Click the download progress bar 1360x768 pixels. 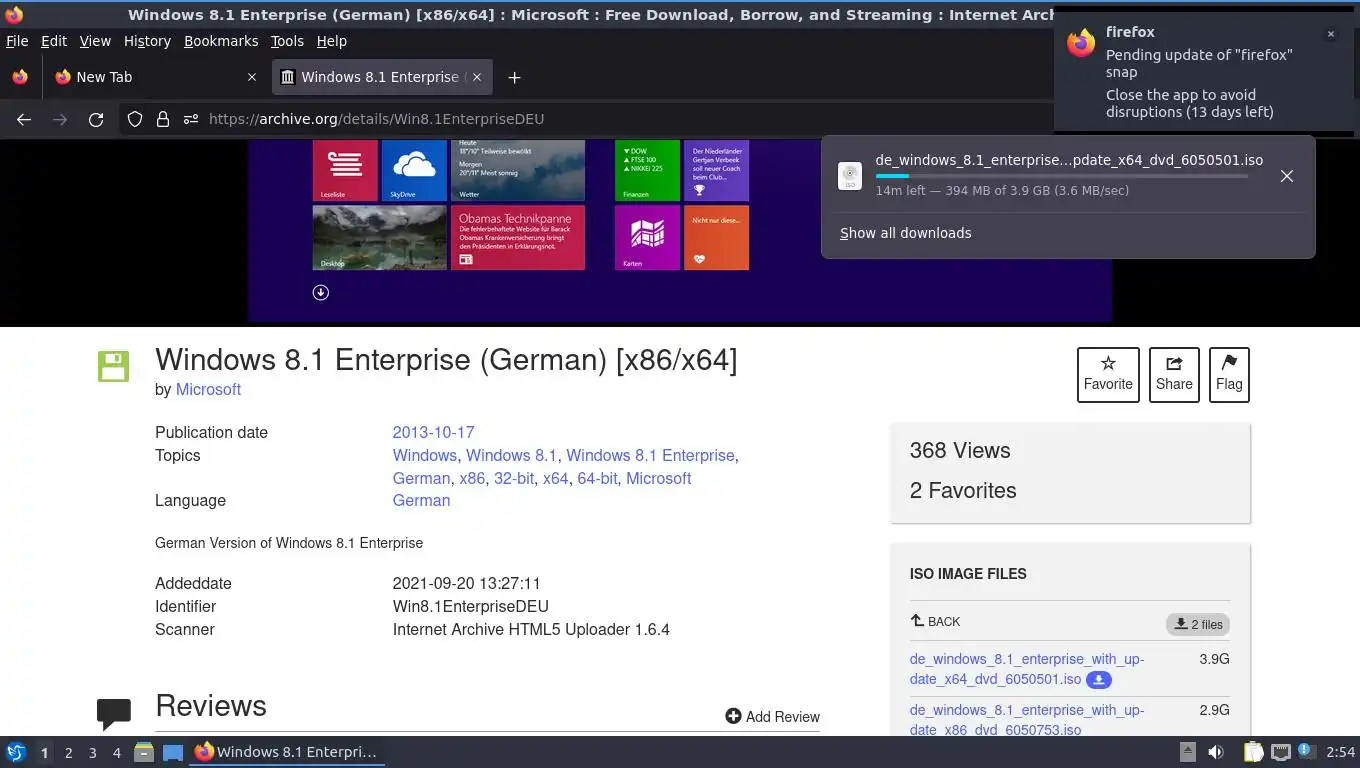(x=1062, y=176)
